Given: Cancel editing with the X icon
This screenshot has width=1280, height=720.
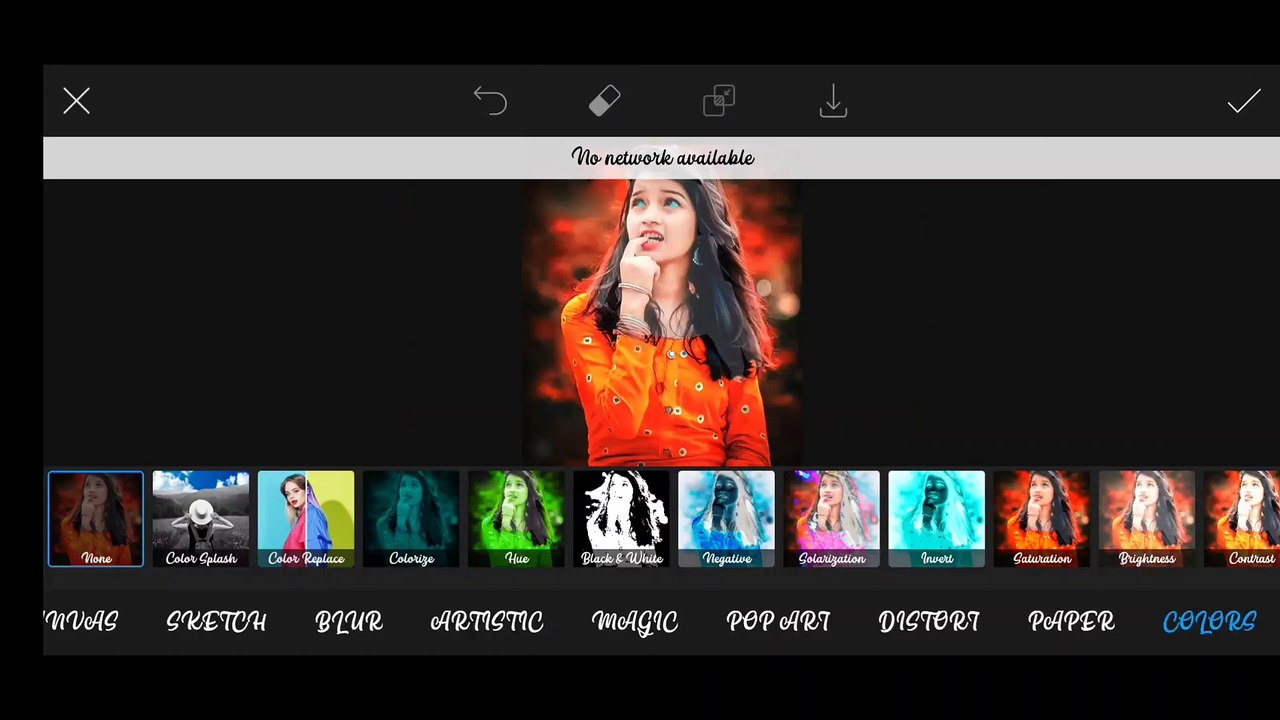Looking at the screenshot, I should click(x=77, y=101).
